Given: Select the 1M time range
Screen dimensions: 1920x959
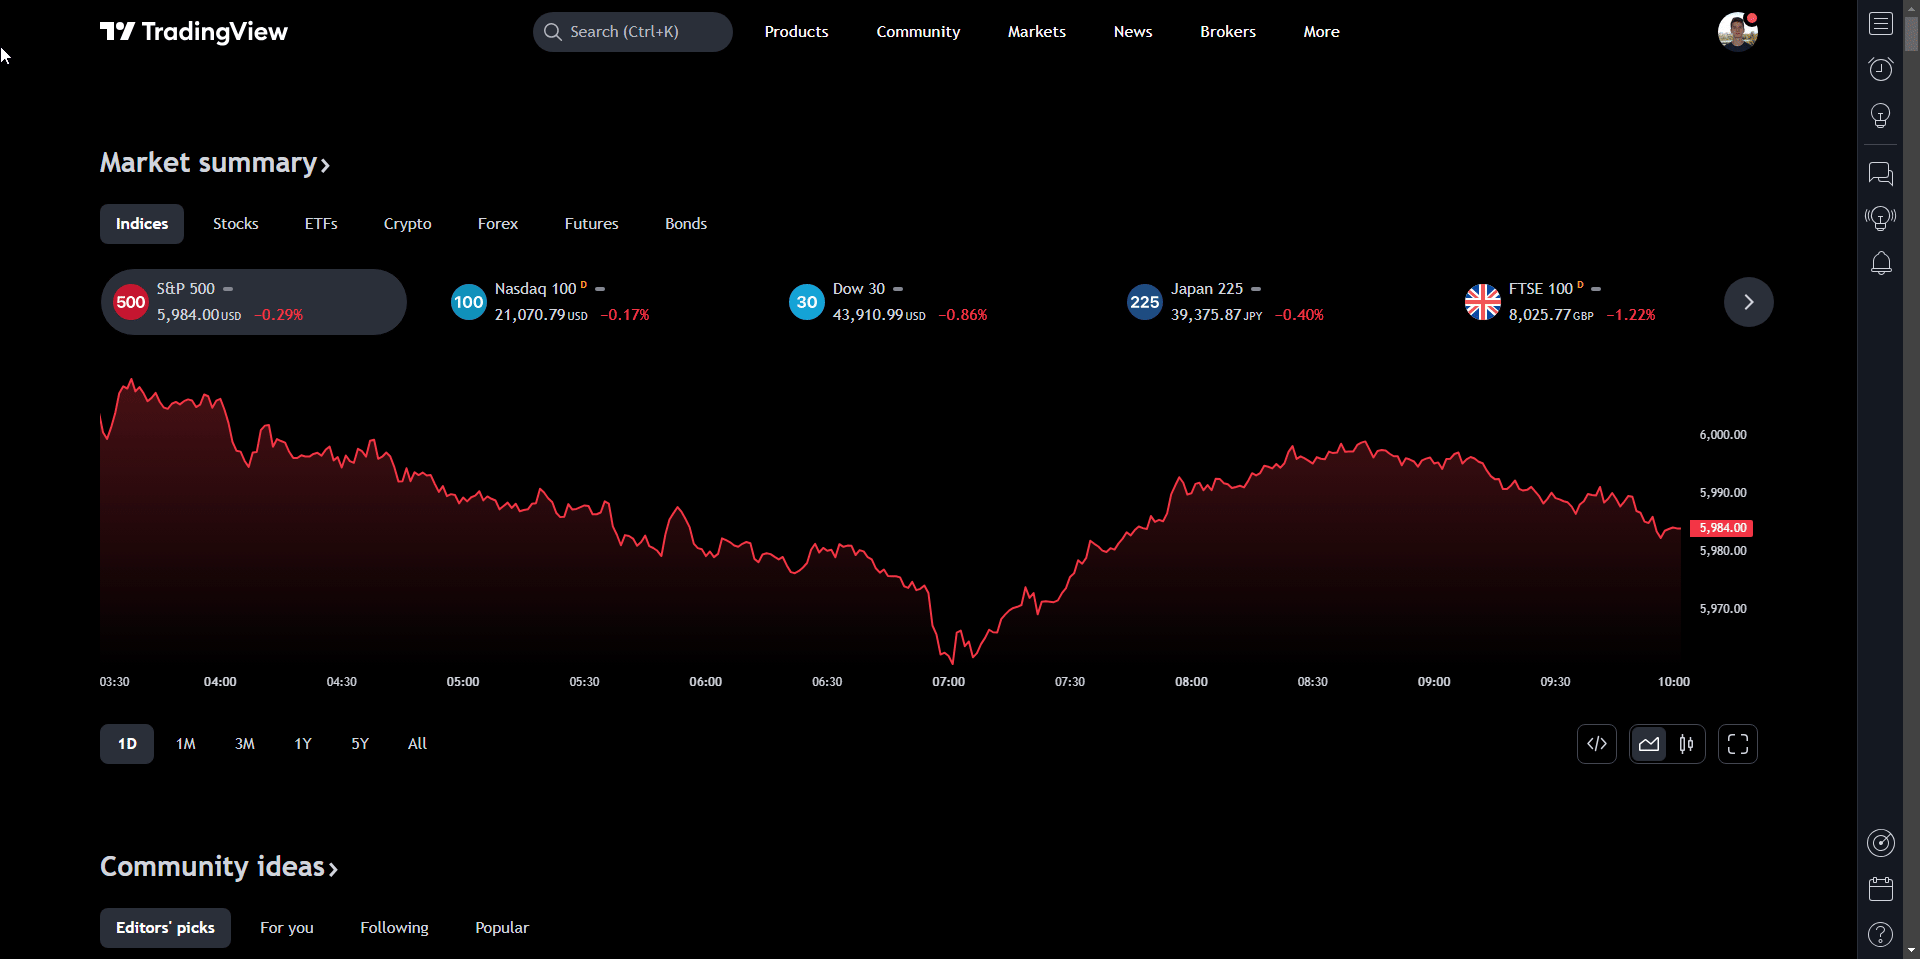Looking at the screenshot, I should coord(186,744).
